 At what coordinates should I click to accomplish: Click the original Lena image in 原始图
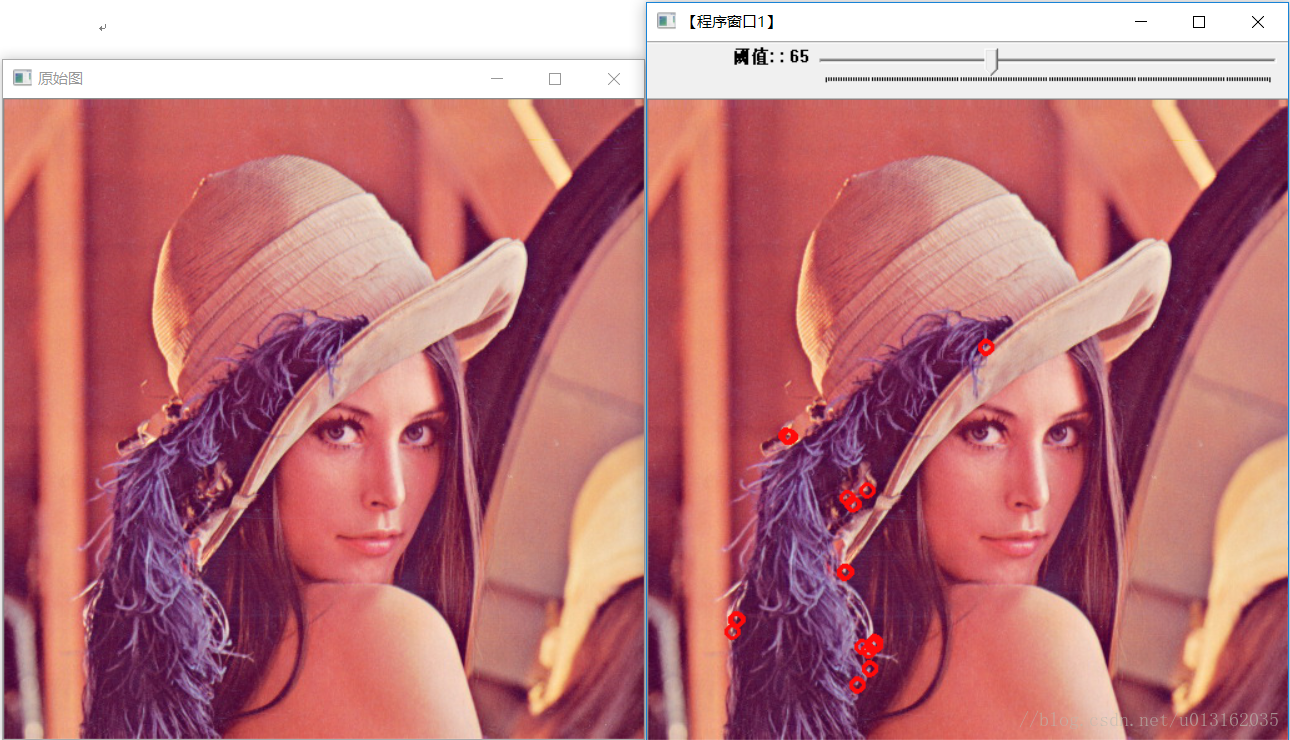coord(323,419)
